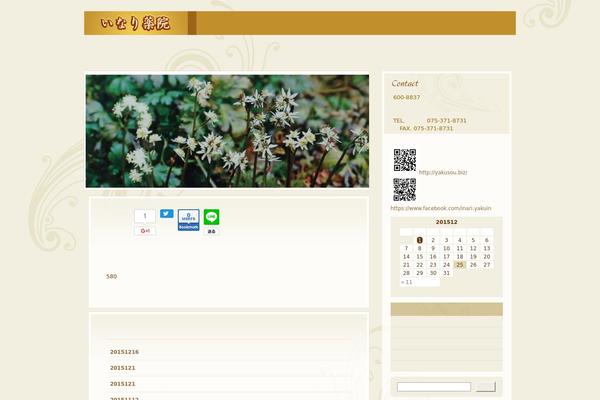Image resolution: width=600 pixels, height=400 pixels.
Task: Click the QR code beside yakusou.biz
Action: coord(405,160)
